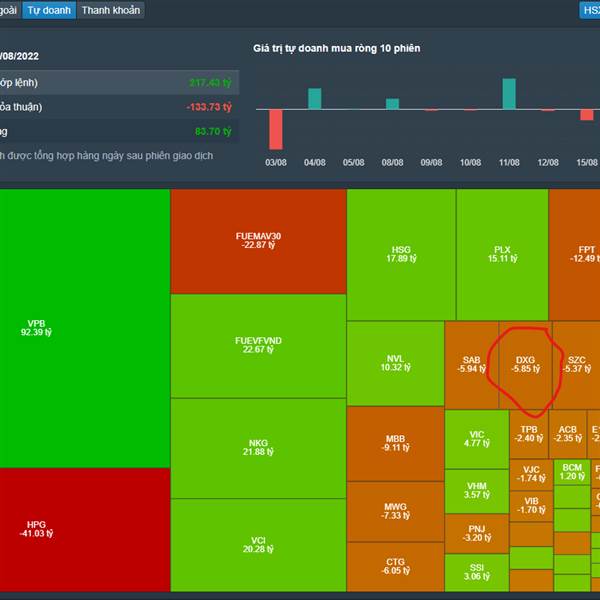Click the tall green 11/08 bar

(x=509, y=94)
